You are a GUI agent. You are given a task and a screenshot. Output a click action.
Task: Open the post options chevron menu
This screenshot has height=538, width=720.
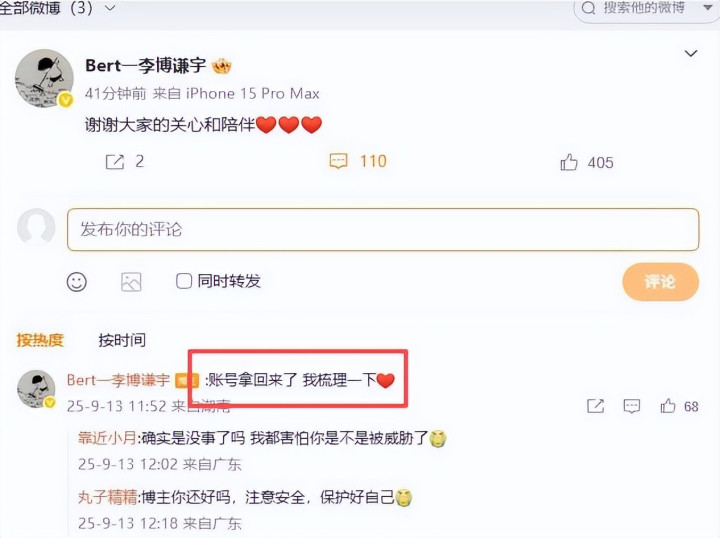click(691, 54)
